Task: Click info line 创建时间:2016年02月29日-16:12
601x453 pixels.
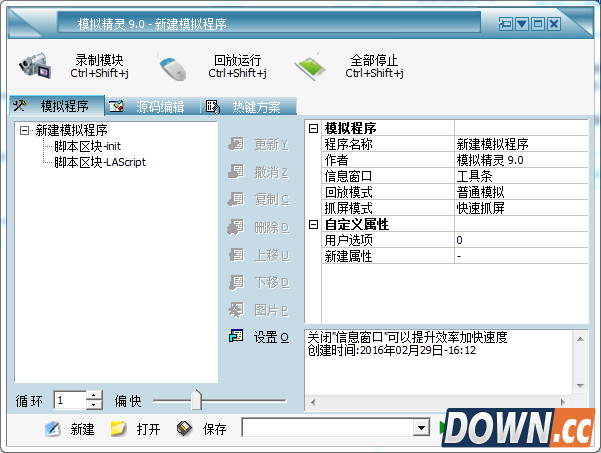Action: [x=392, y=350]
